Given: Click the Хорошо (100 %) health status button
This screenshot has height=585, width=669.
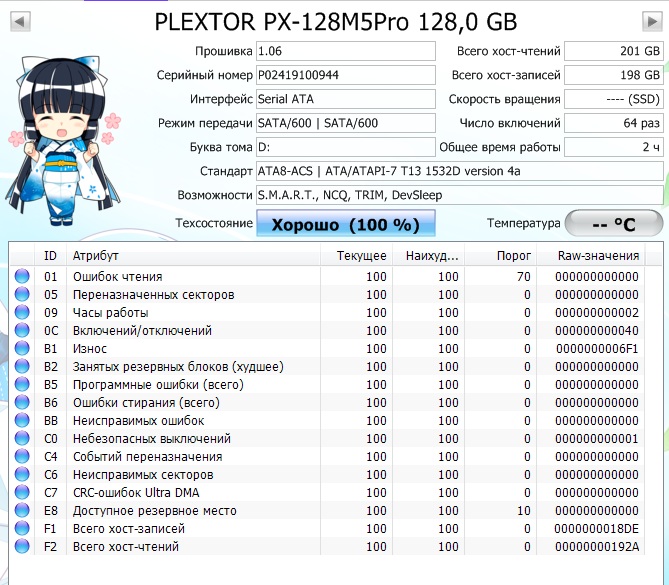Looking at the screenshot, I should click(x=346, y=223).
